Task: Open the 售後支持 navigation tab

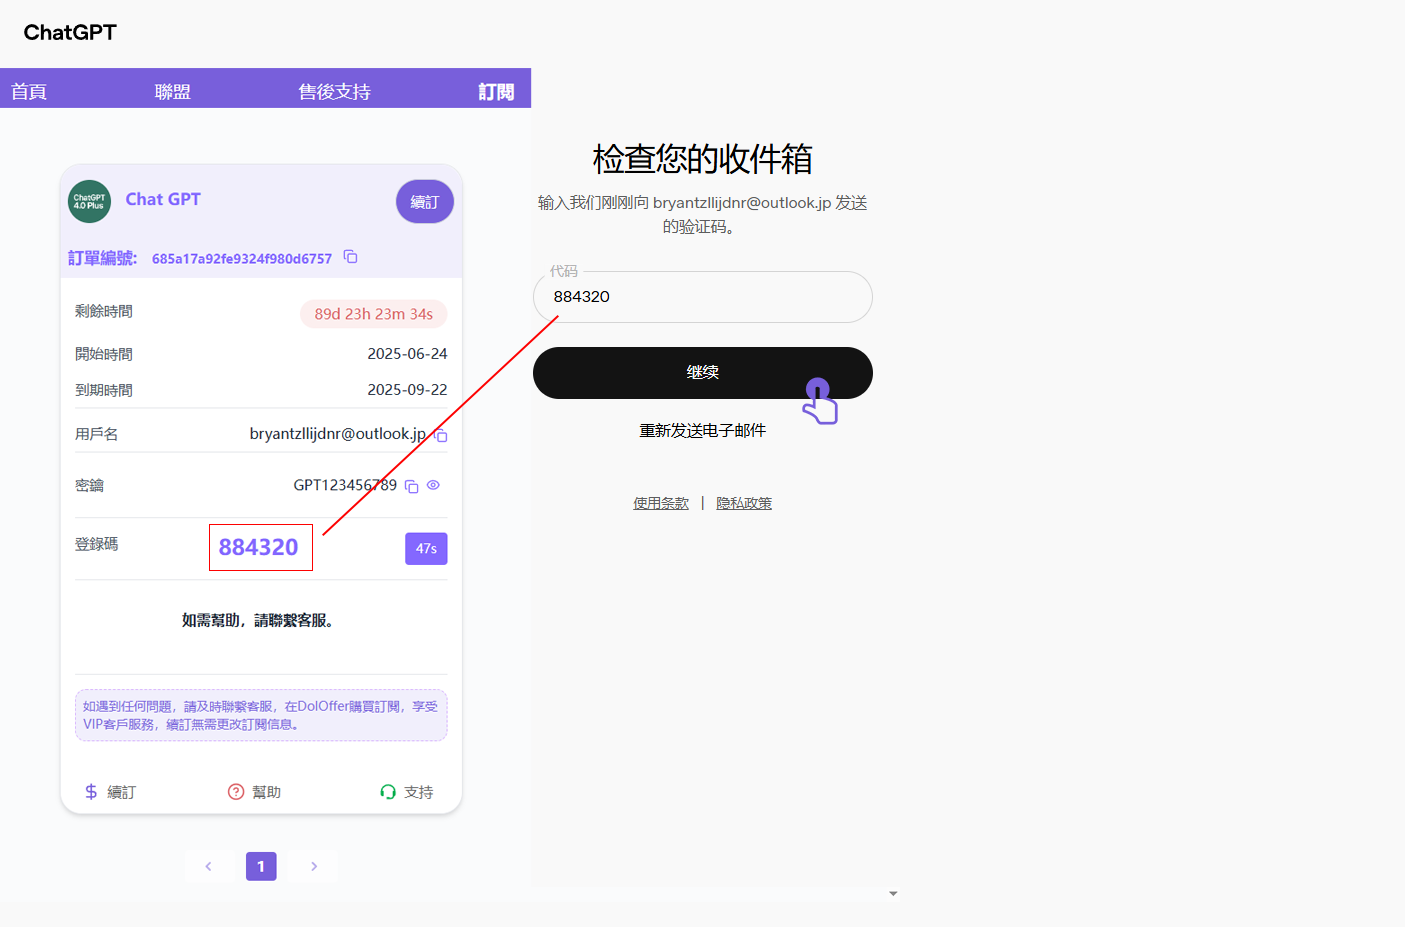Action: tap(335, 92)
